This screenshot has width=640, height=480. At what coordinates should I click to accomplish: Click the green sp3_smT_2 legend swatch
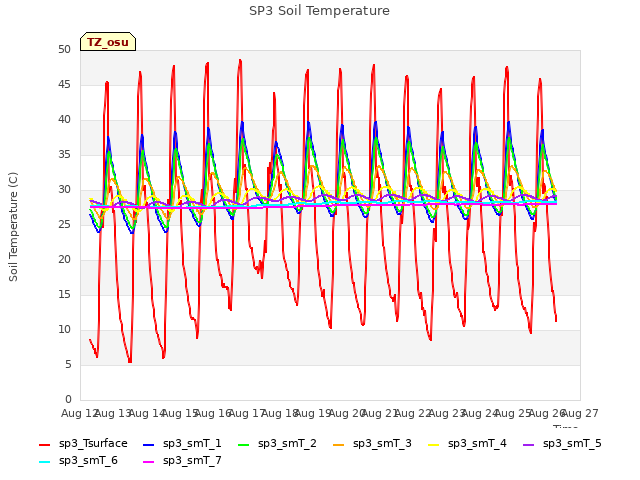pyautogui.click(x=243, y=444)
